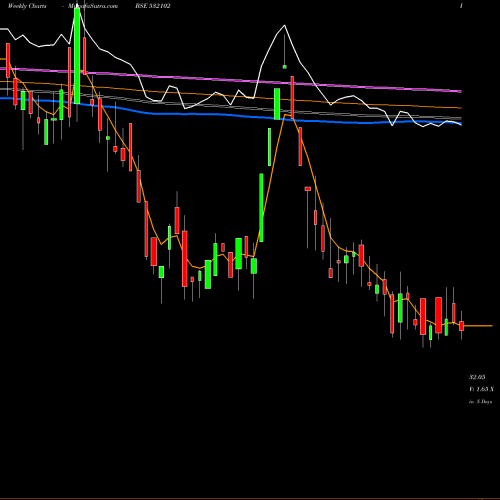Click the '32.05' price value
The image size is (500, 500).
point(477,377)
